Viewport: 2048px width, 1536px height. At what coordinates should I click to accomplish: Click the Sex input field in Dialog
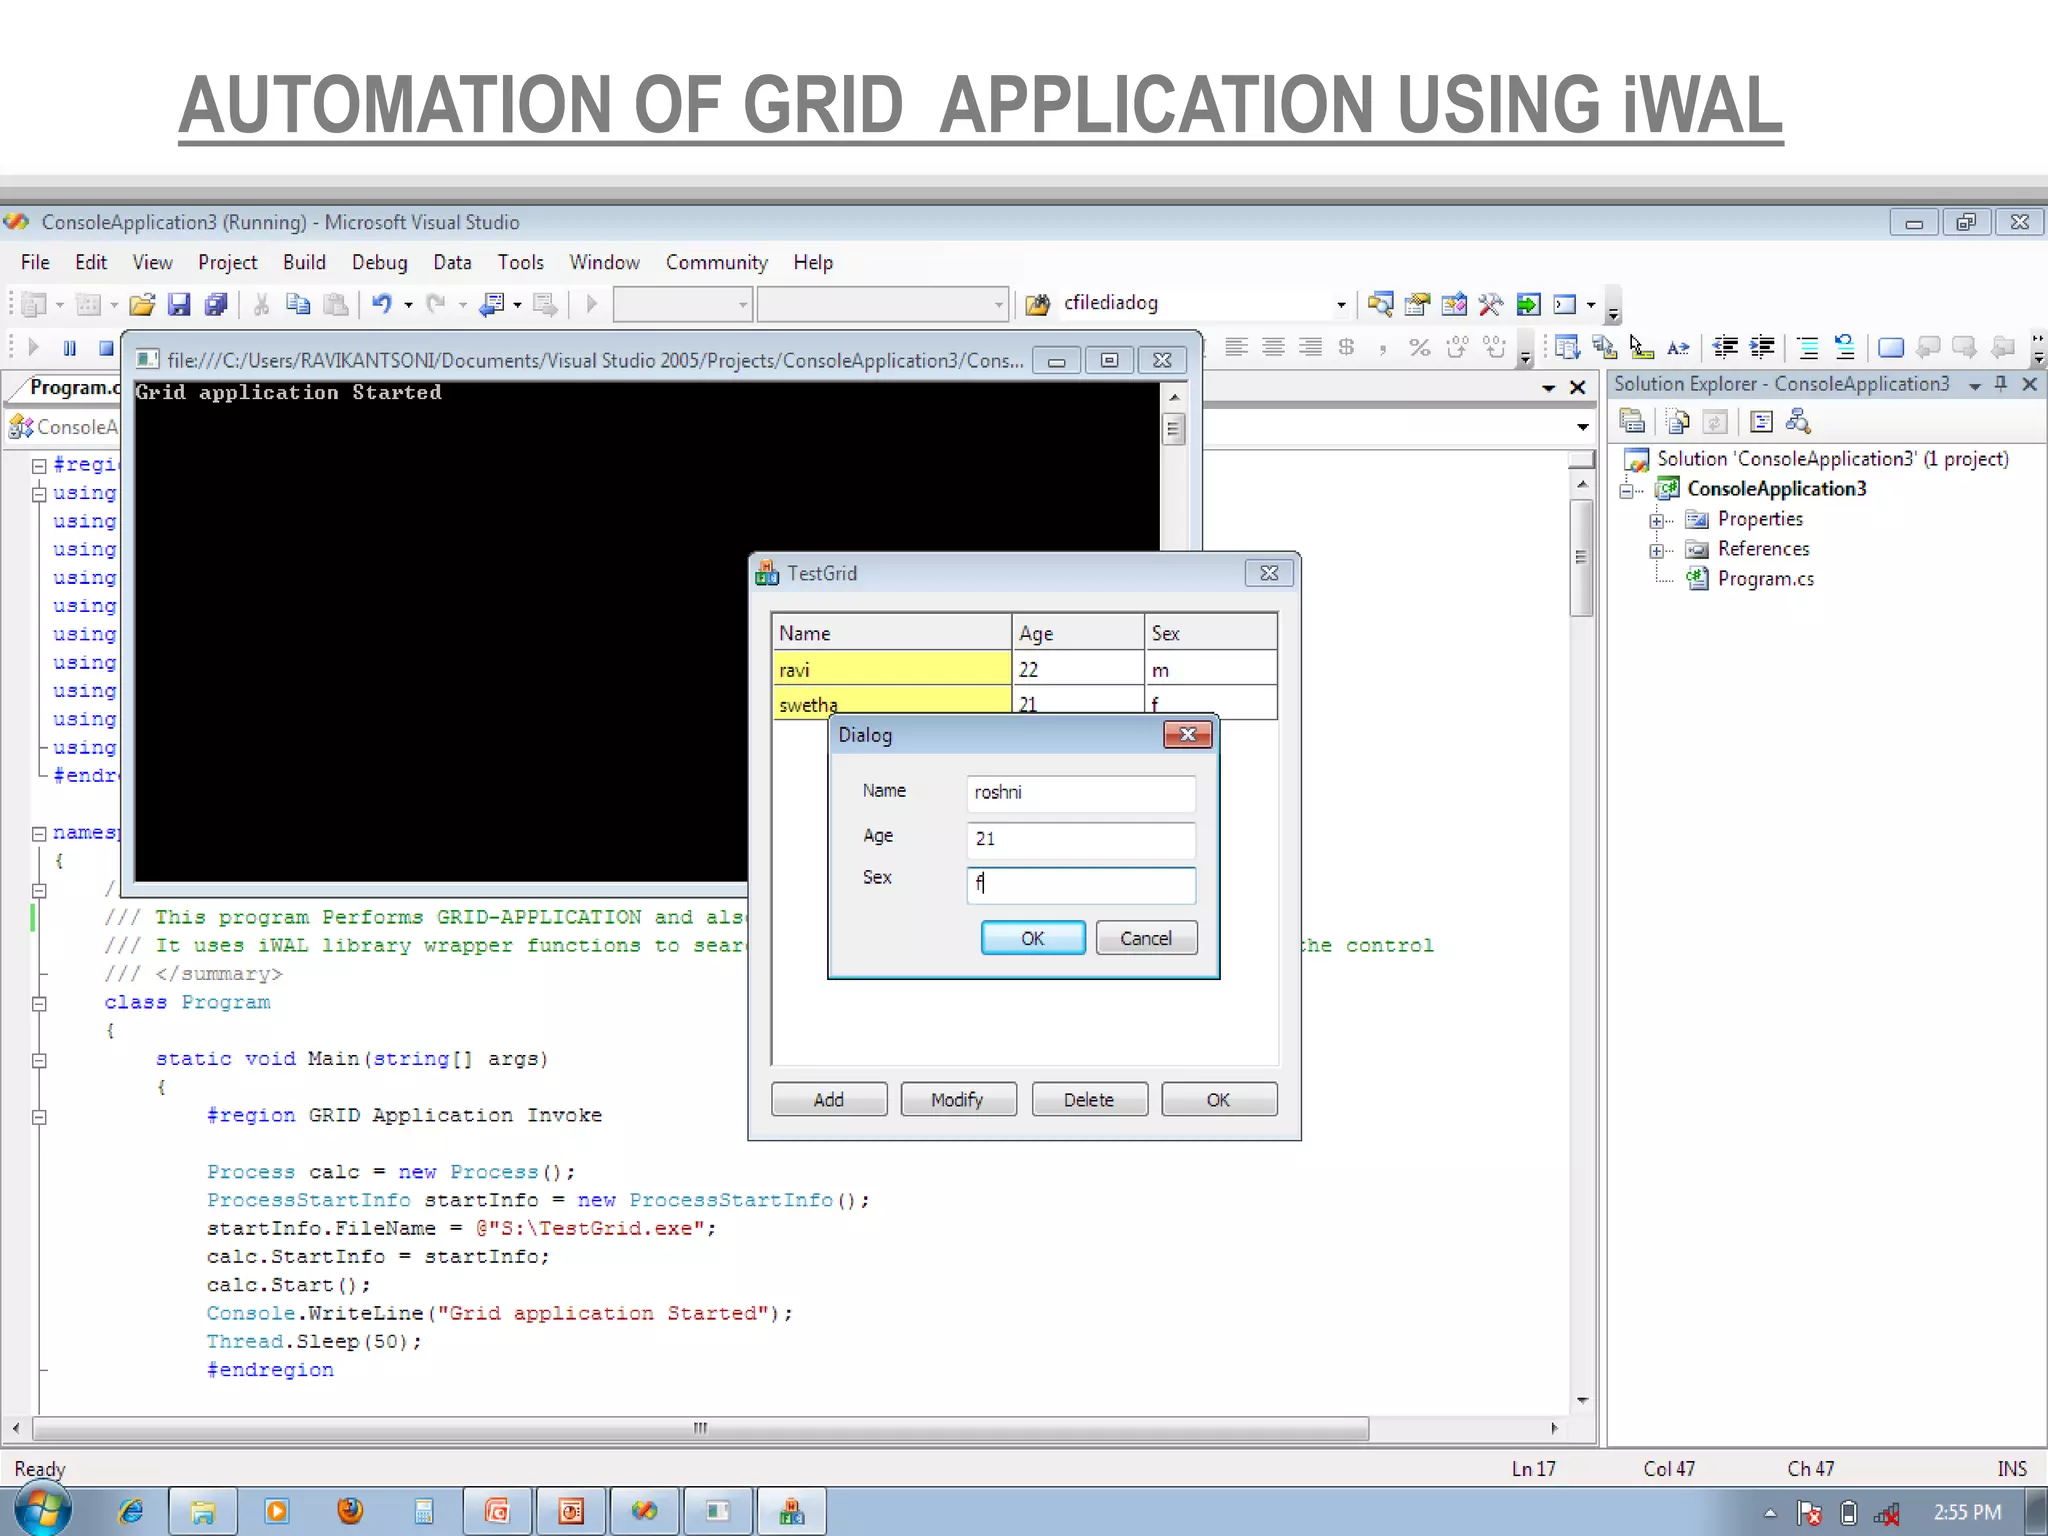(x=1081, y=884)
